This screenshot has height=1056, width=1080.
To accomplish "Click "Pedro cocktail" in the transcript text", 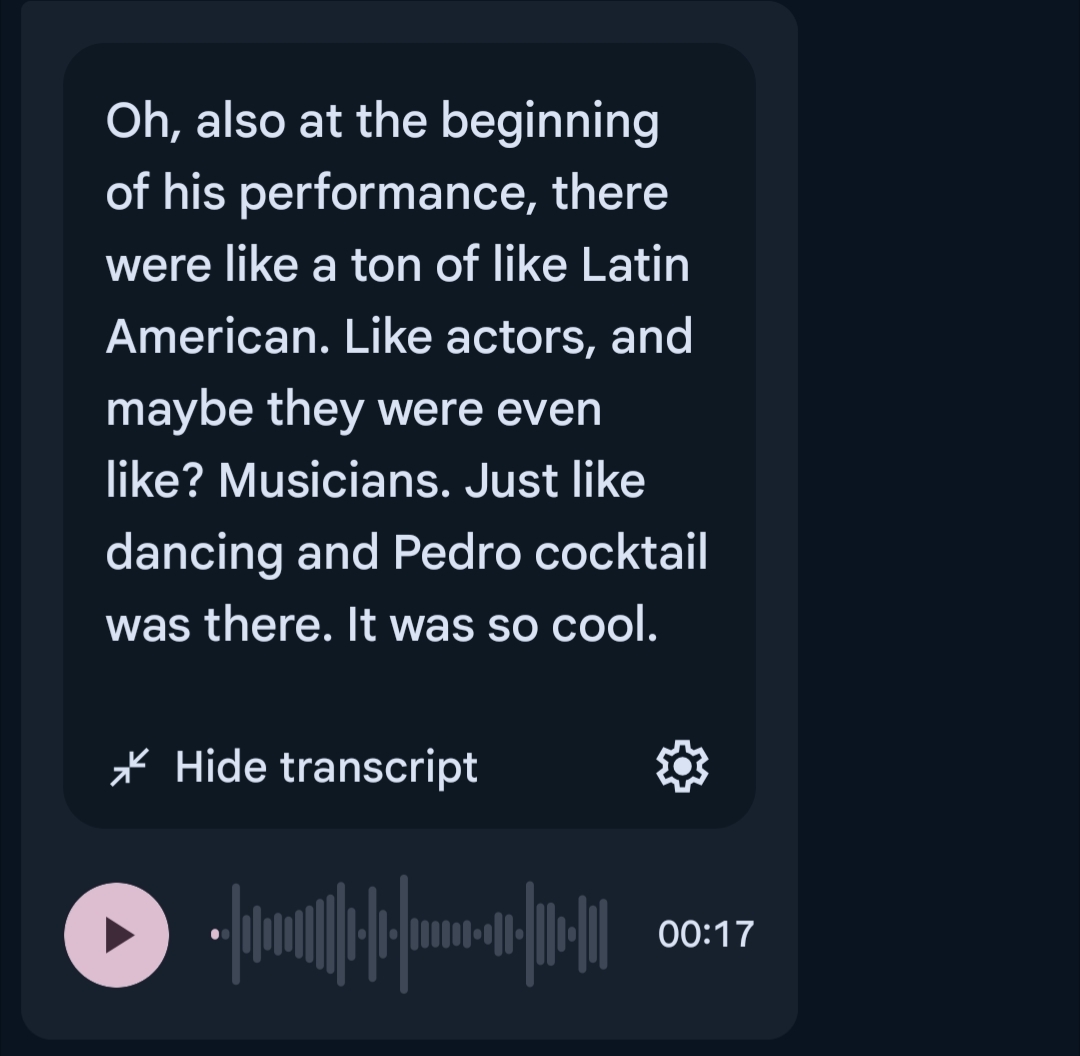I will (550, 553).
